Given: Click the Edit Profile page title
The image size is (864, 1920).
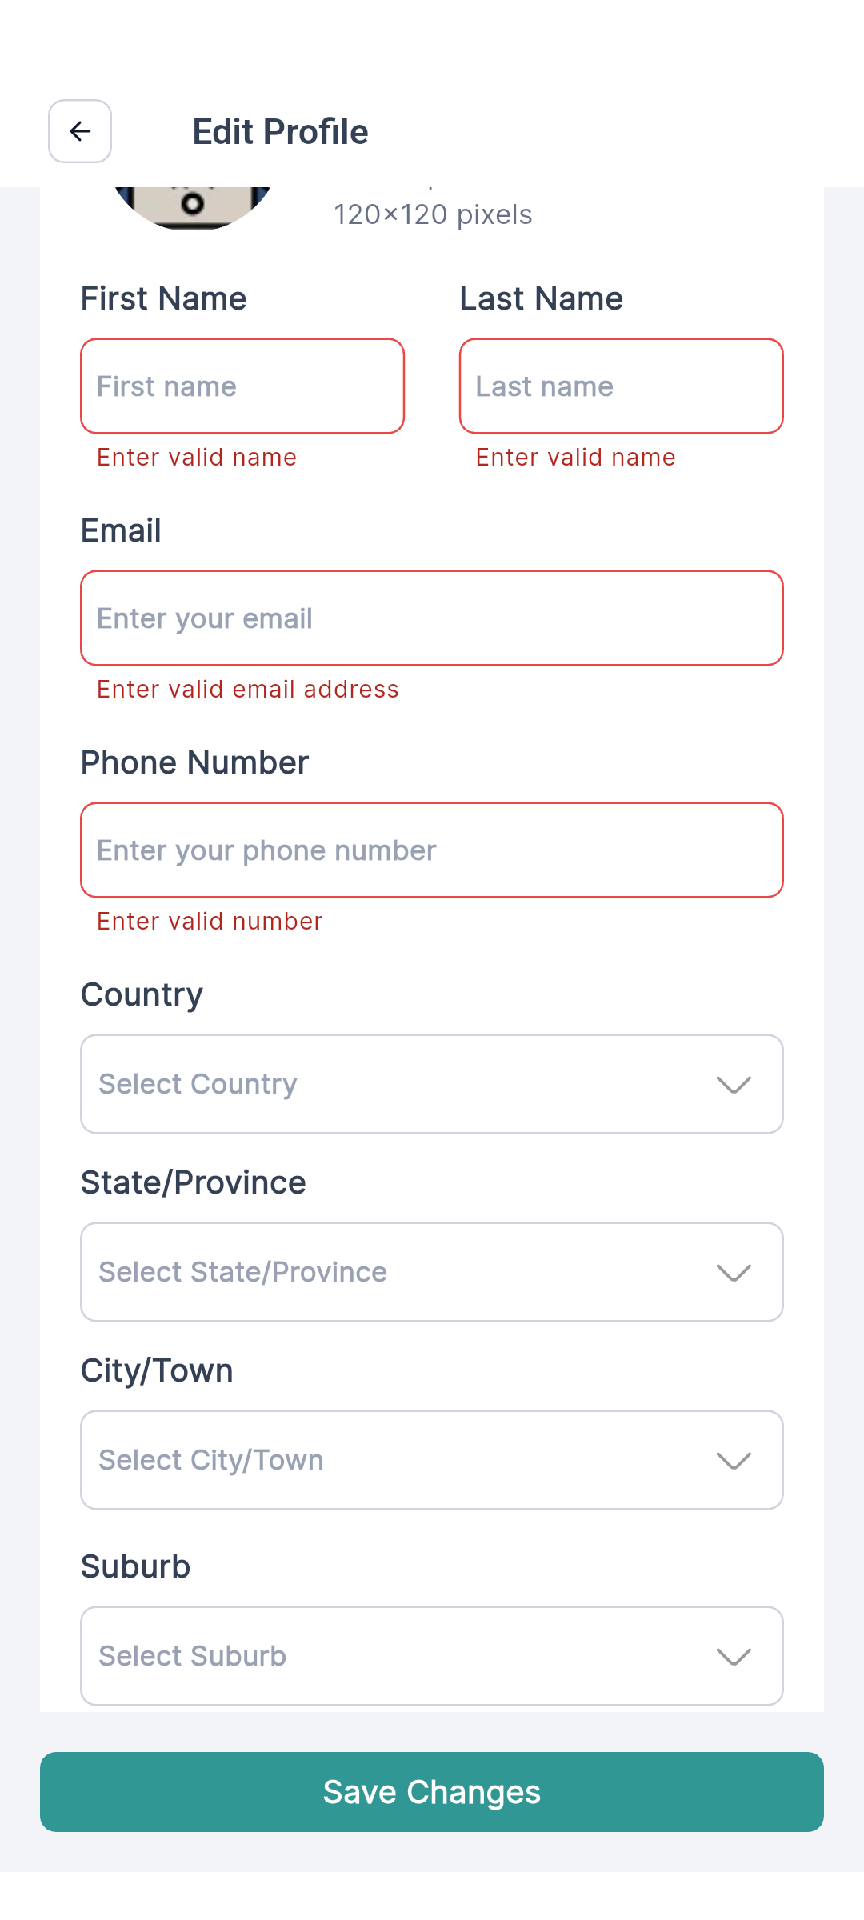Looking at the screenshot, I should click(280, 132).
